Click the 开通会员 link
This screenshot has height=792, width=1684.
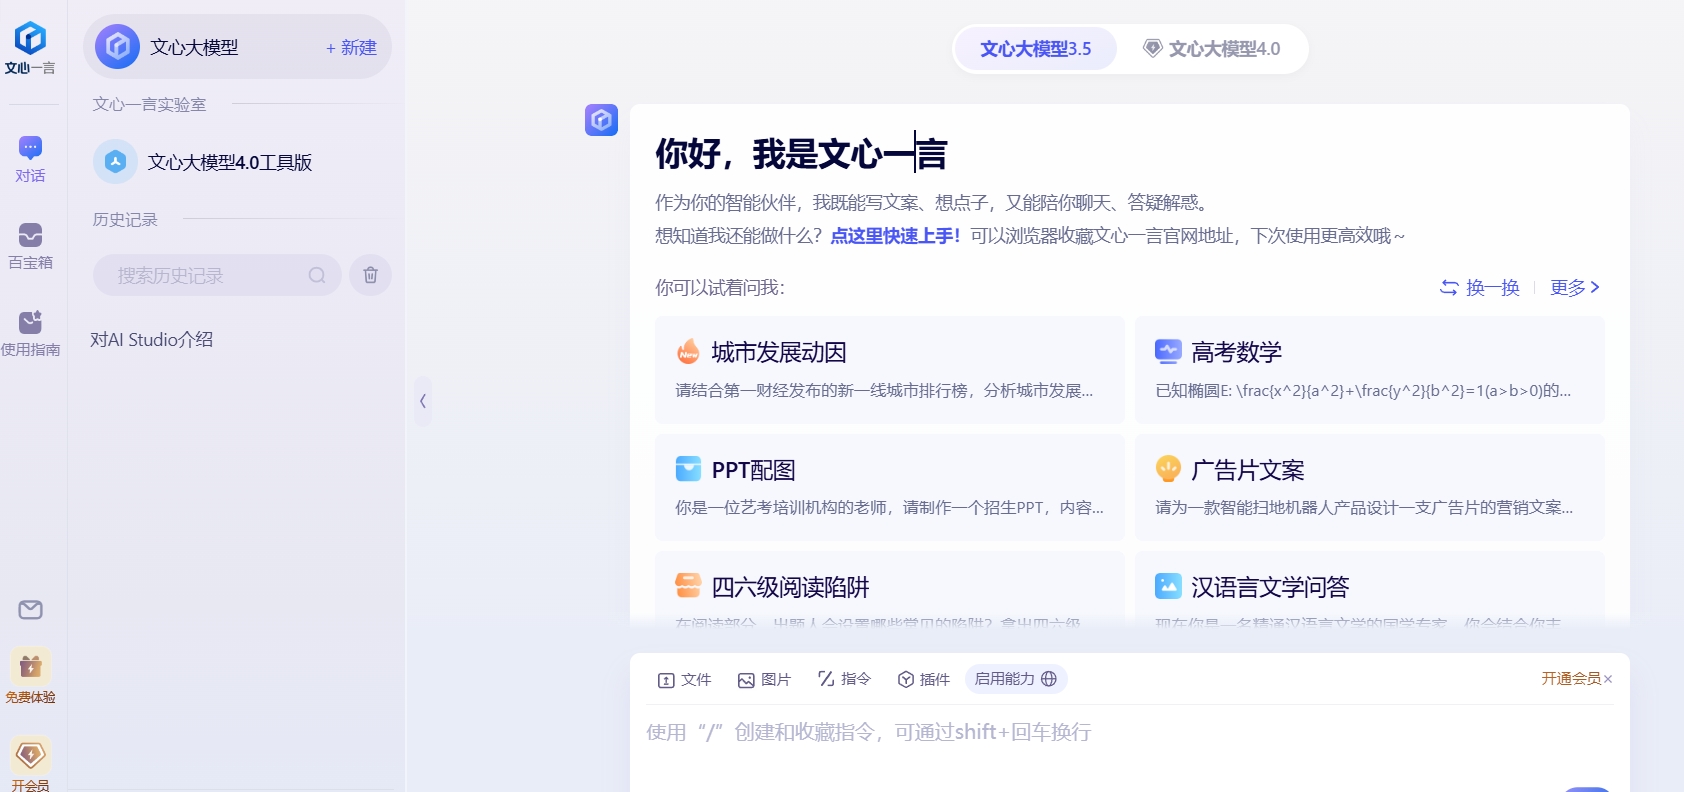(1571, 679)
